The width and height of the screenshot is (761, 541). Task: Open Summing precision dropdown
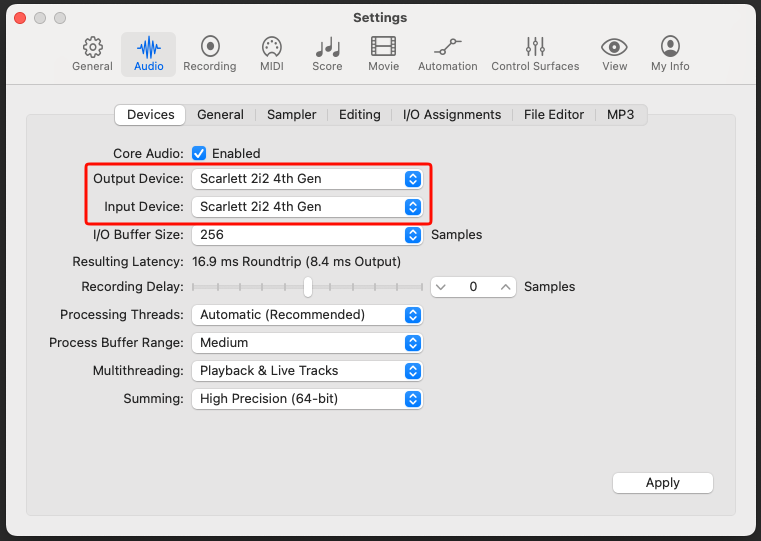307,399
